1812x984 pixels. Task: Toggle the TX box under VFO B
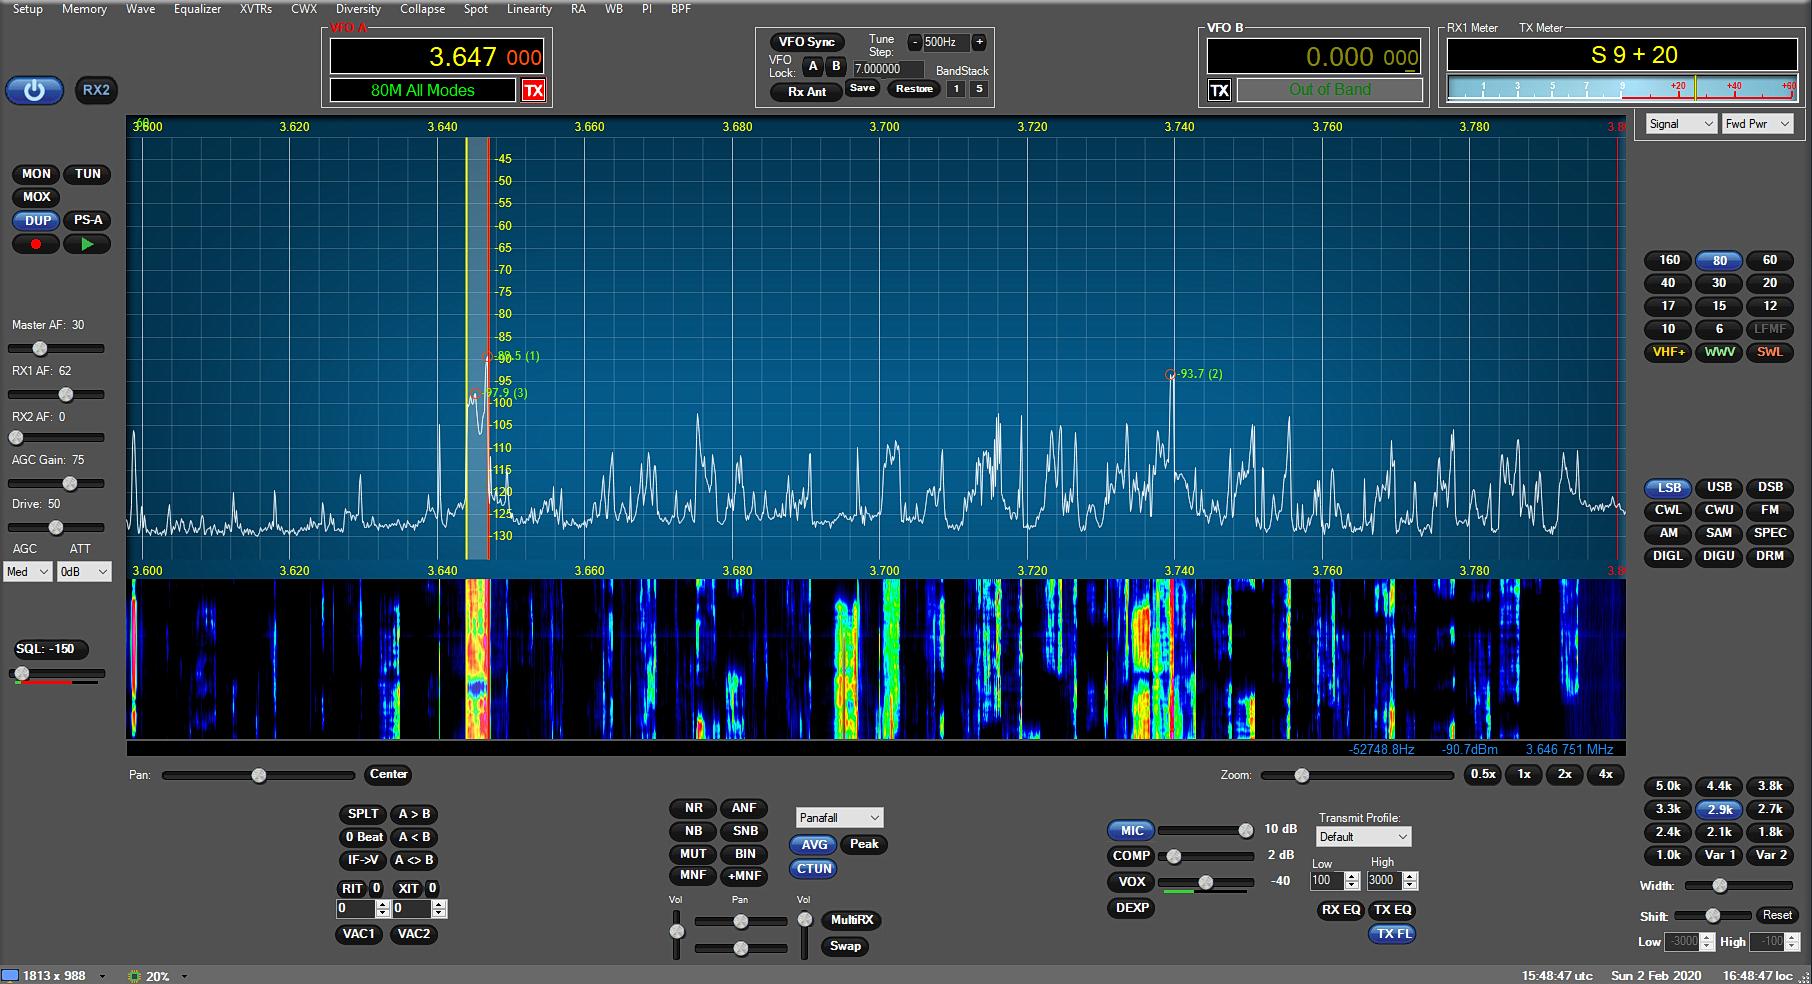1219,90
